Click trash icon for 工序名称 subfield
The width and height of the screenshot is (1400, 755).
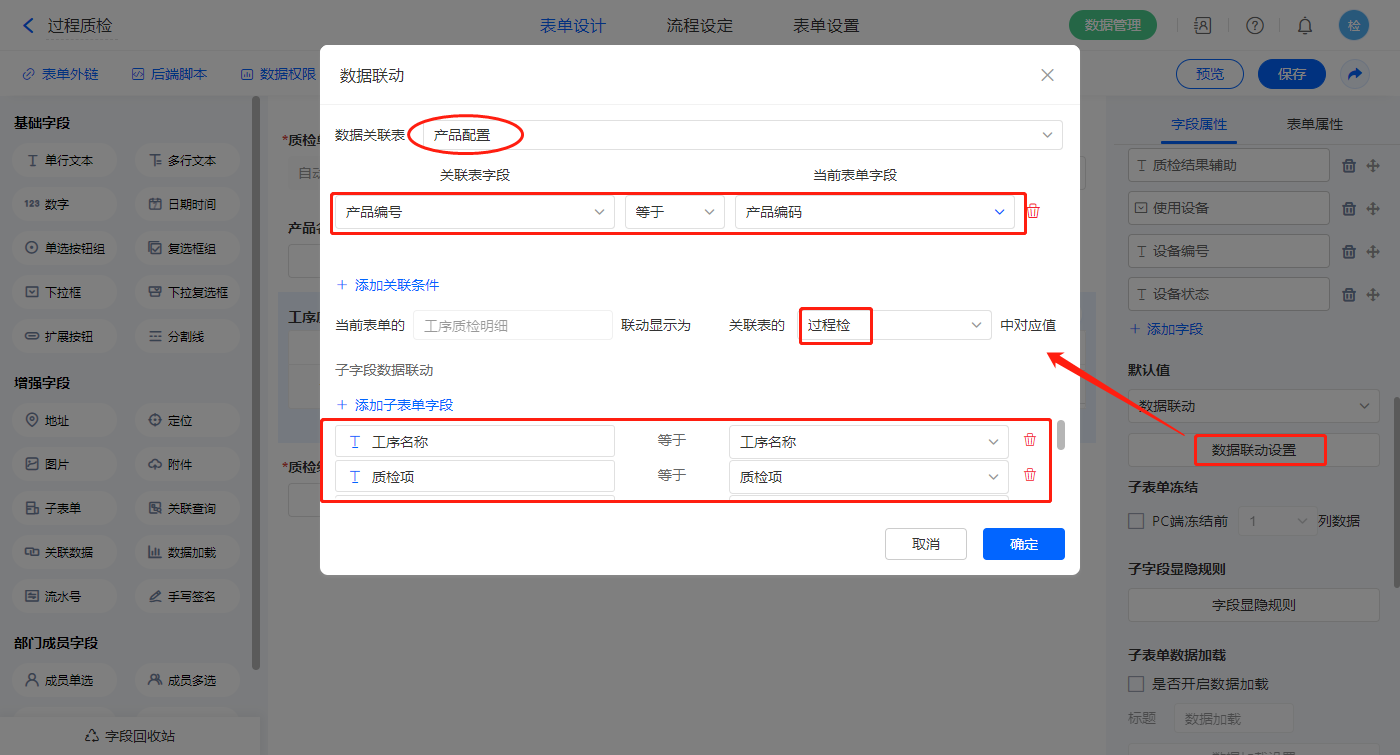click(x=1029, y=440)
